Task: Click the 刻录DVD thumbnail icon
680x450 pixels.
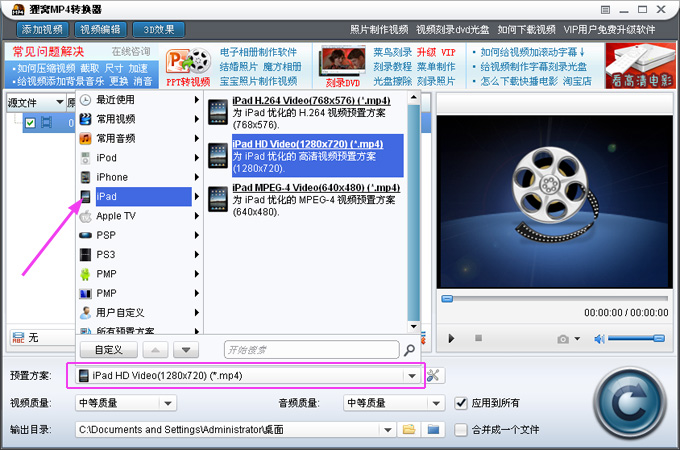Action: [342, 62]
